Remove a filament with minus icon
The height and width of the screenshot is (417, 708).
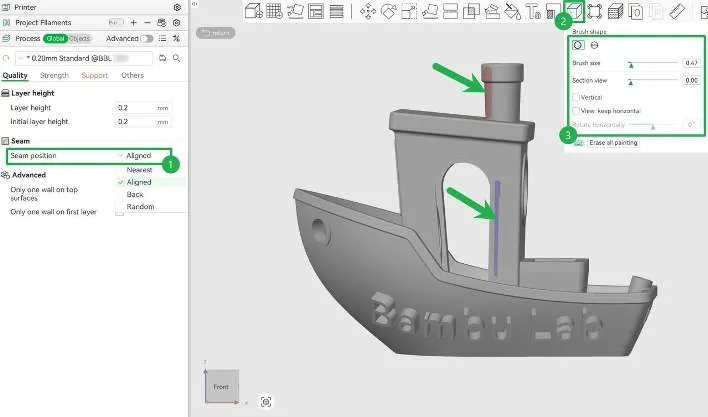pos(147,23)
